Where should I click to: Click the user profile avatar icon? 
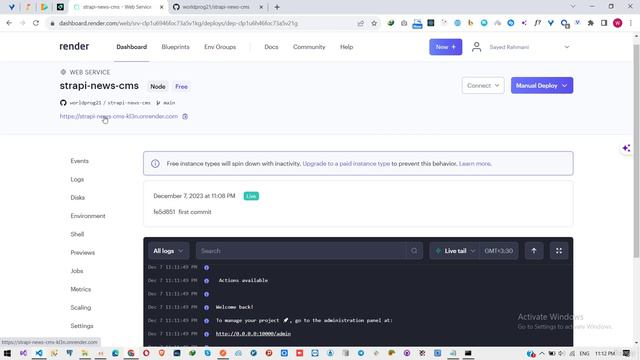476,47
